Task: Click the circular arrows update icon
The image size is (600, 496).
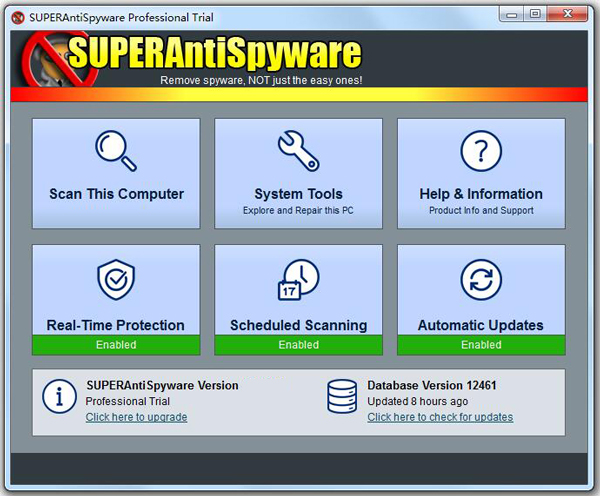Action: (481, 280)
